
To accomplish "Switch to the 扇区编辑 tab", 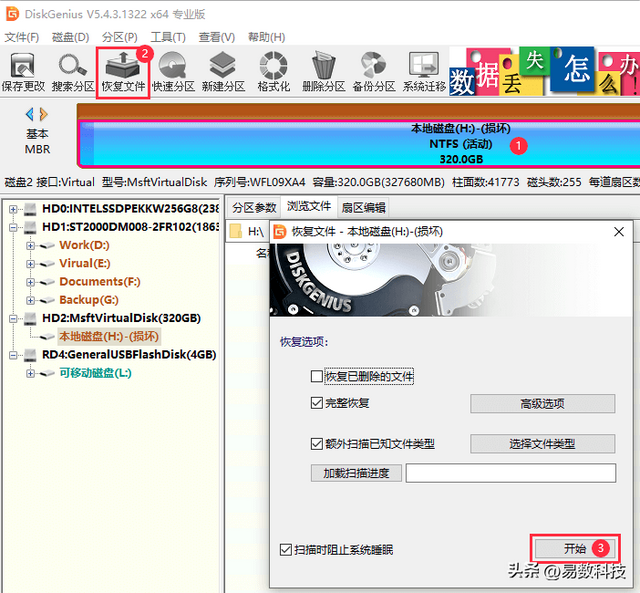I will pyautogui.click(x=363, y=208).
